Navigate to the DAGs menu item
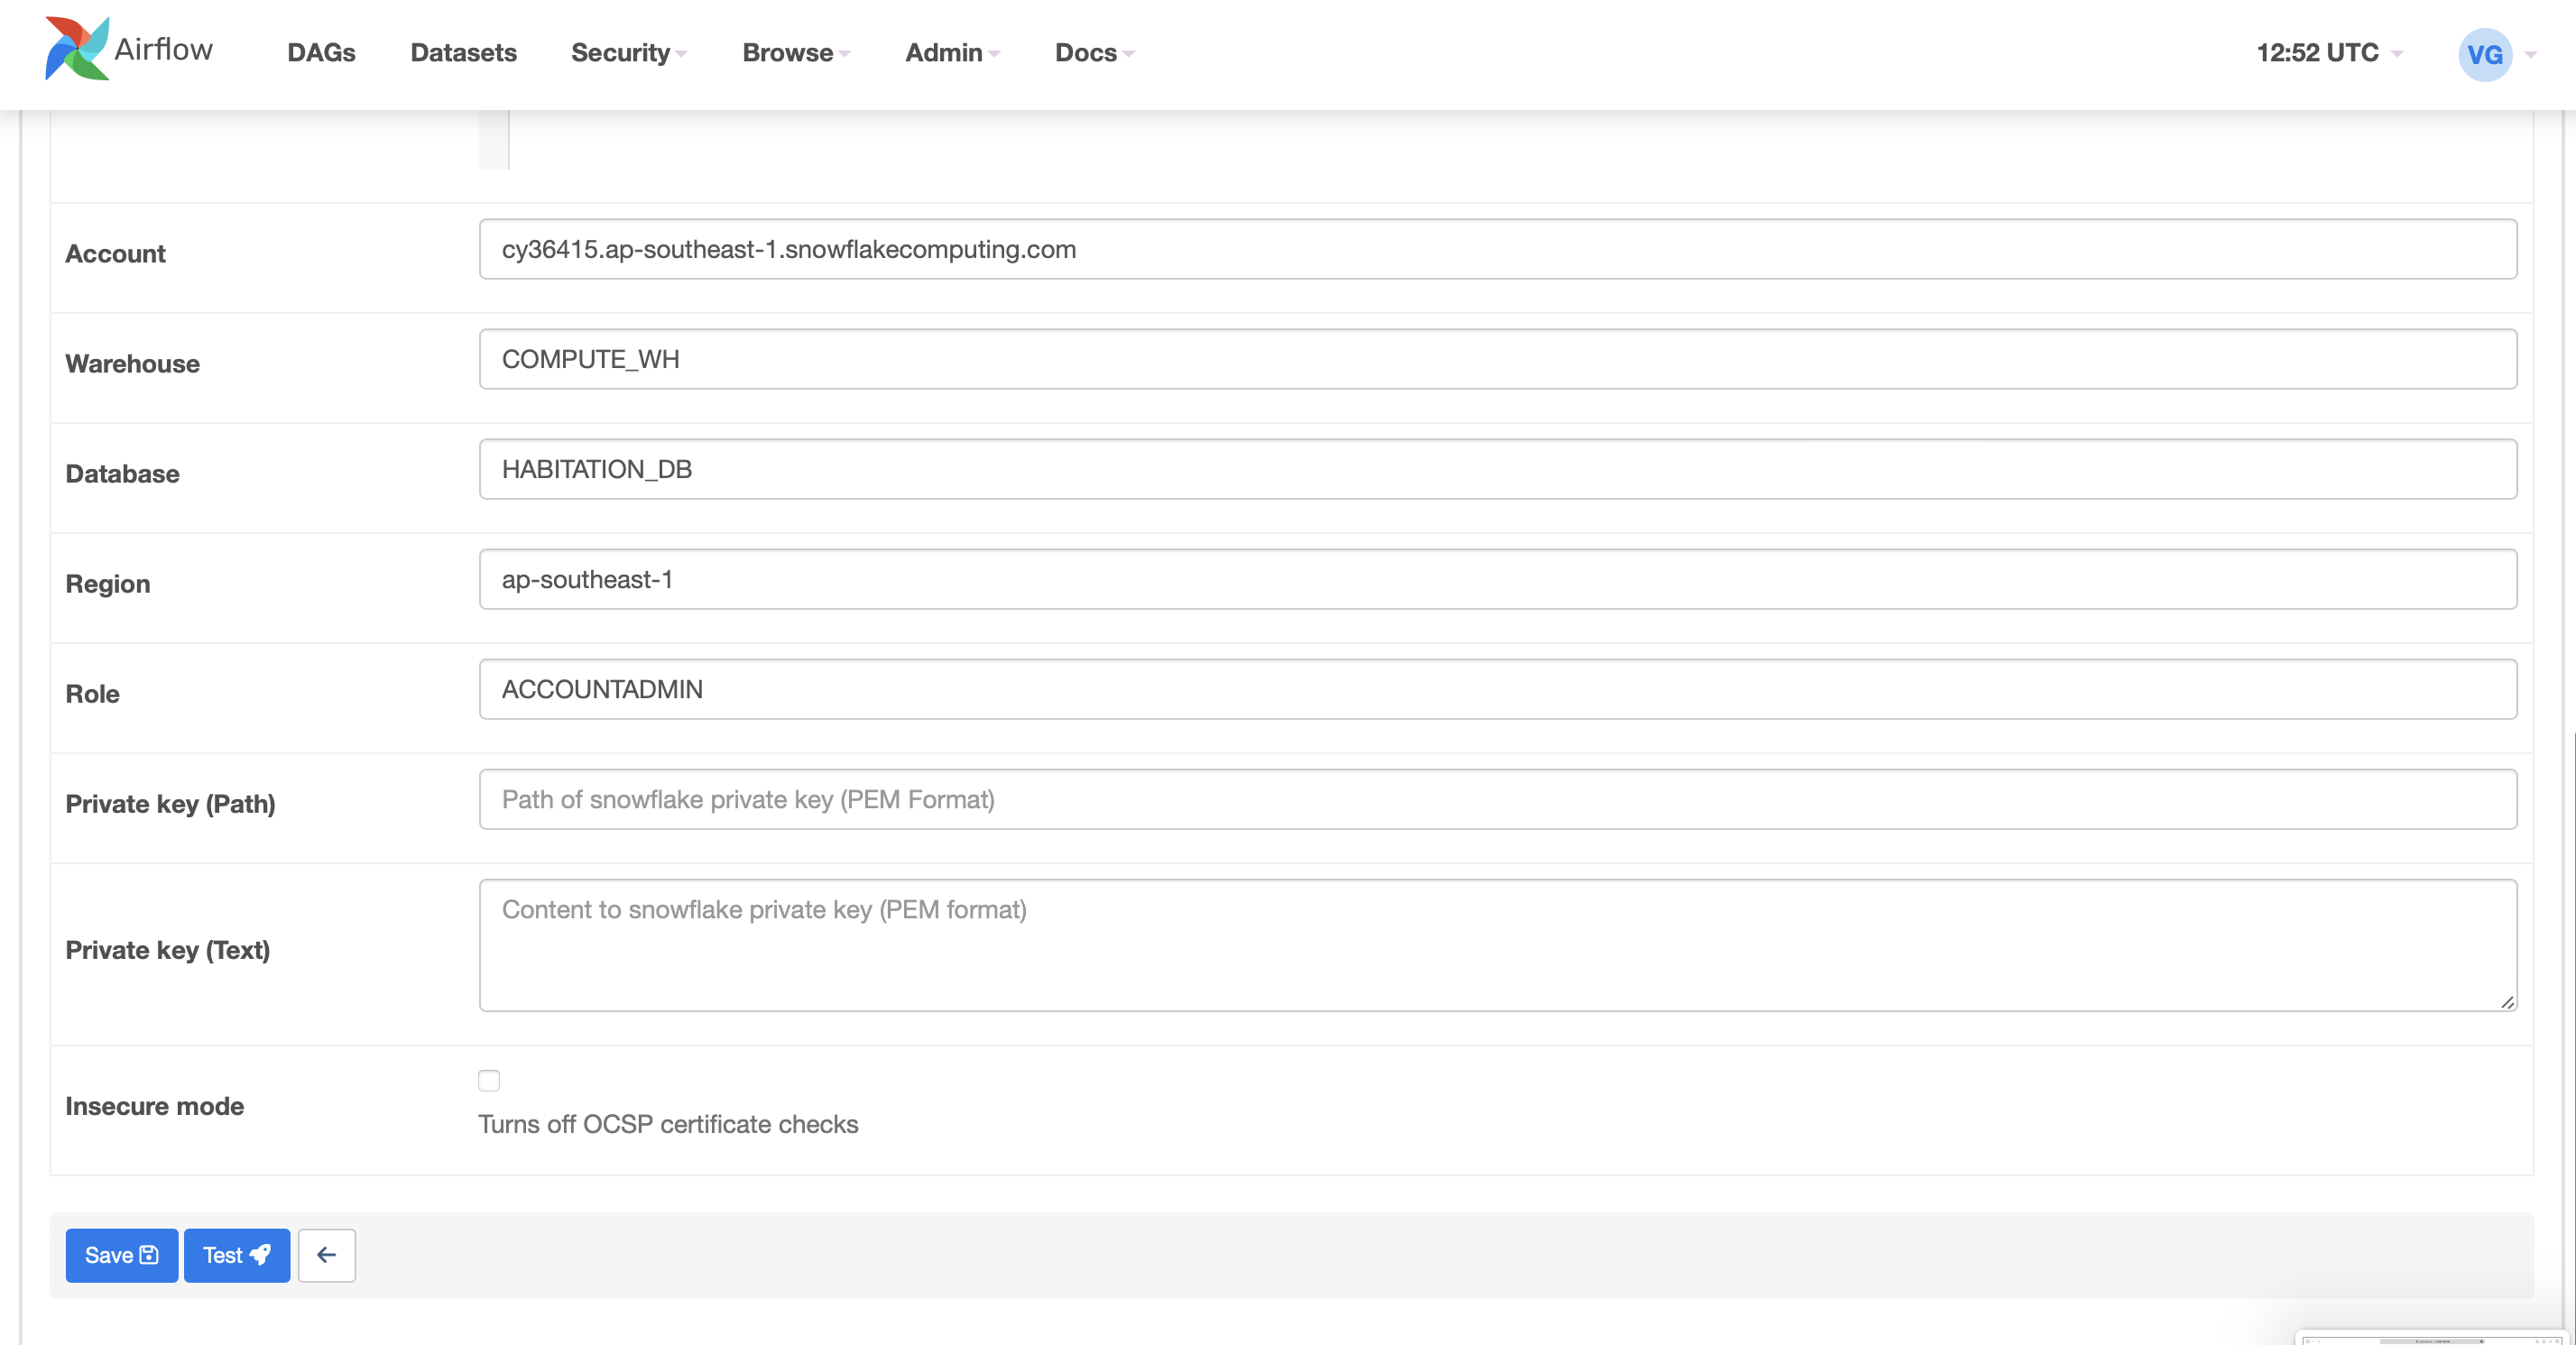The height and width of the screenshot is (1345, 2576). pos(321,53)
